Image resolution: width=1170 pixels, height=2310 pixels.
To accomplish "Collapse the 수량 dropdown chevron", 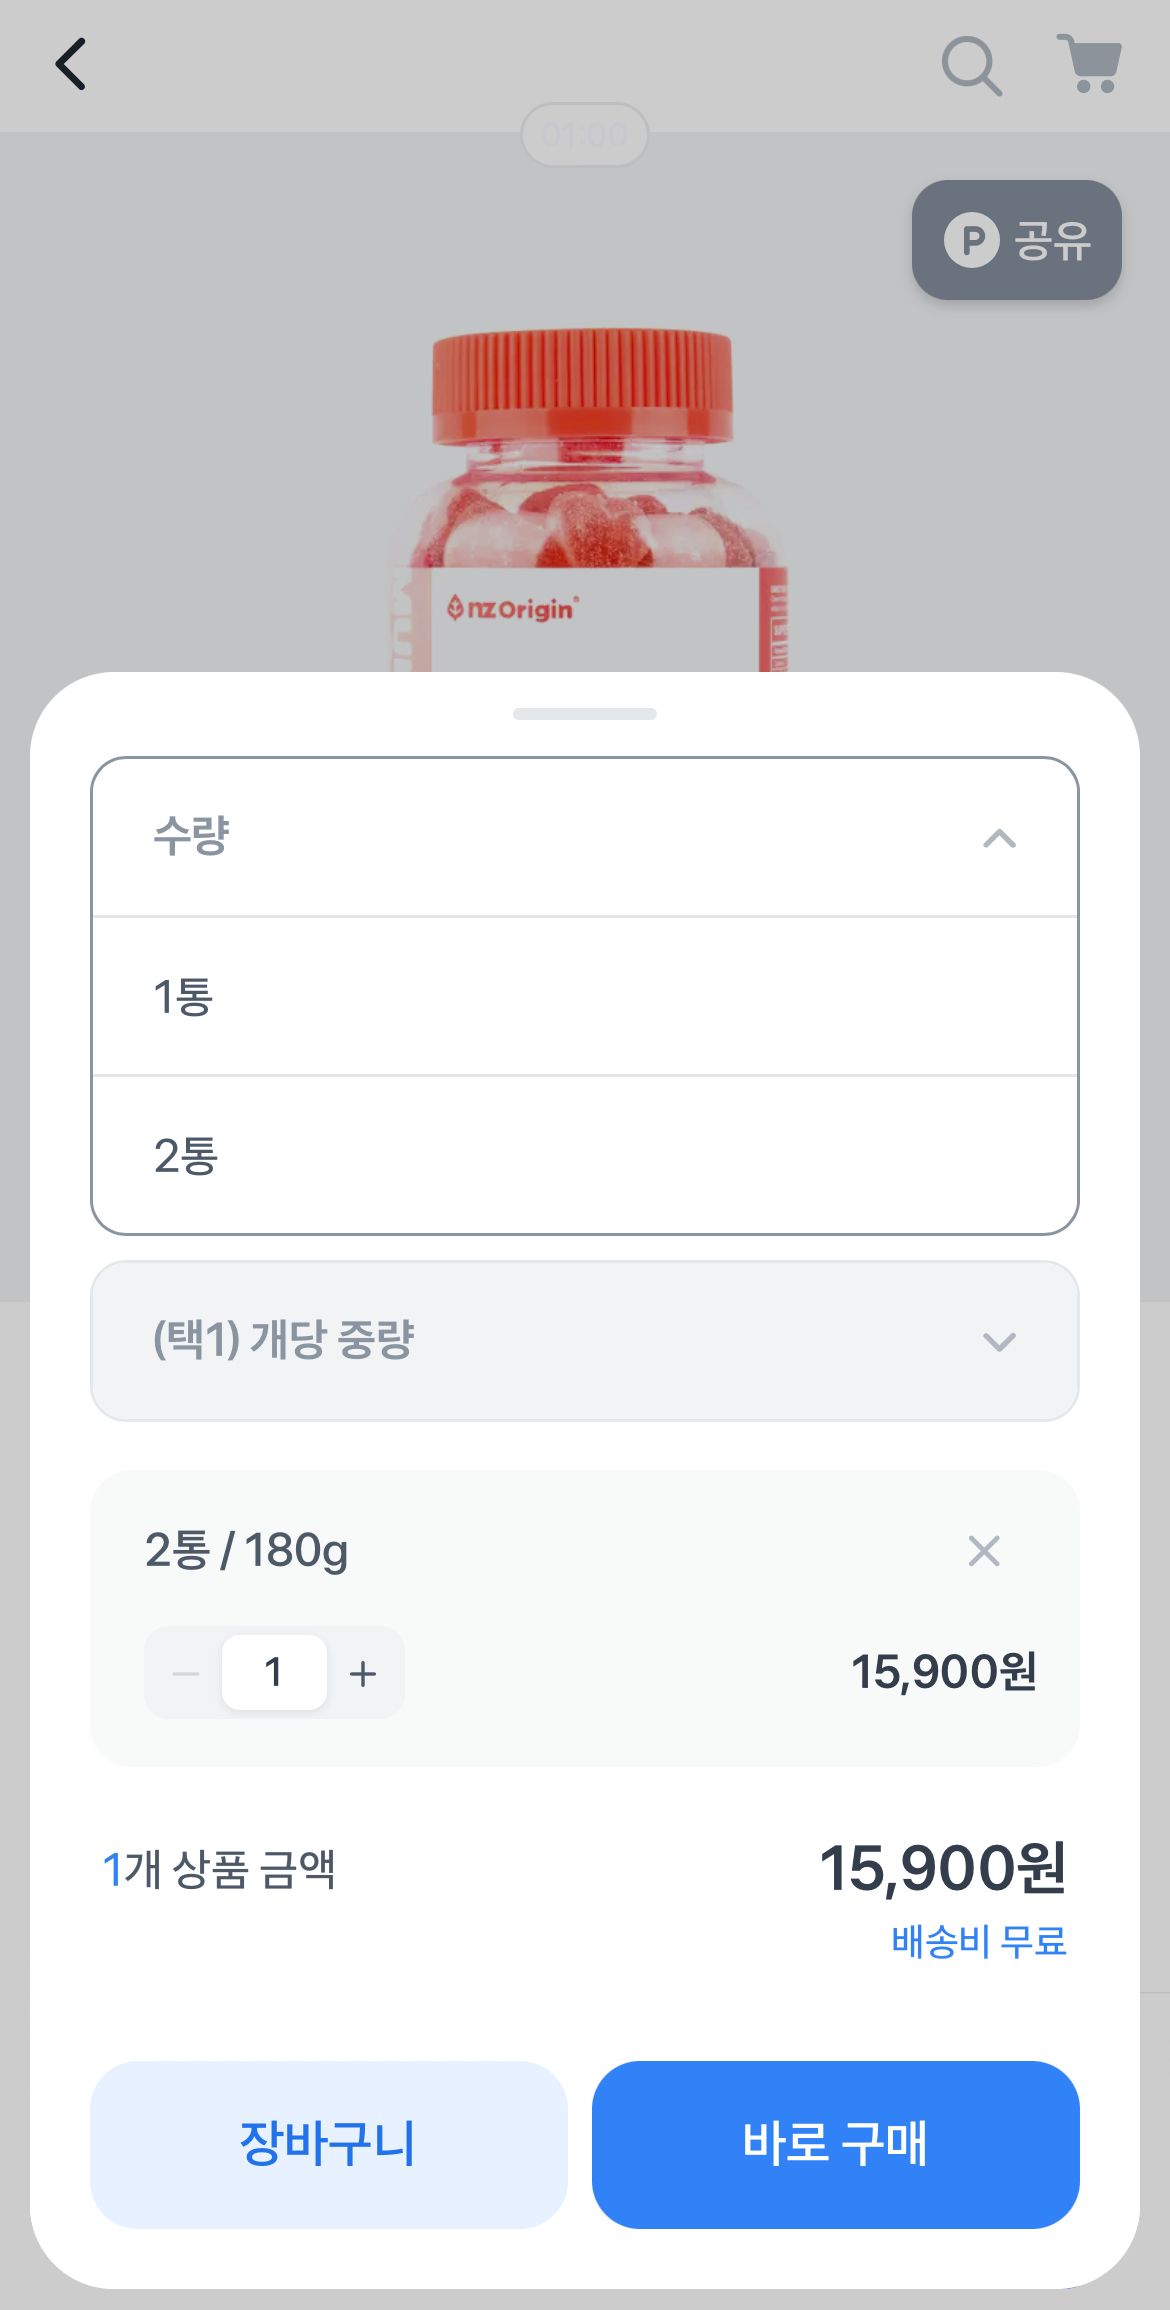I will coord(999,838).
